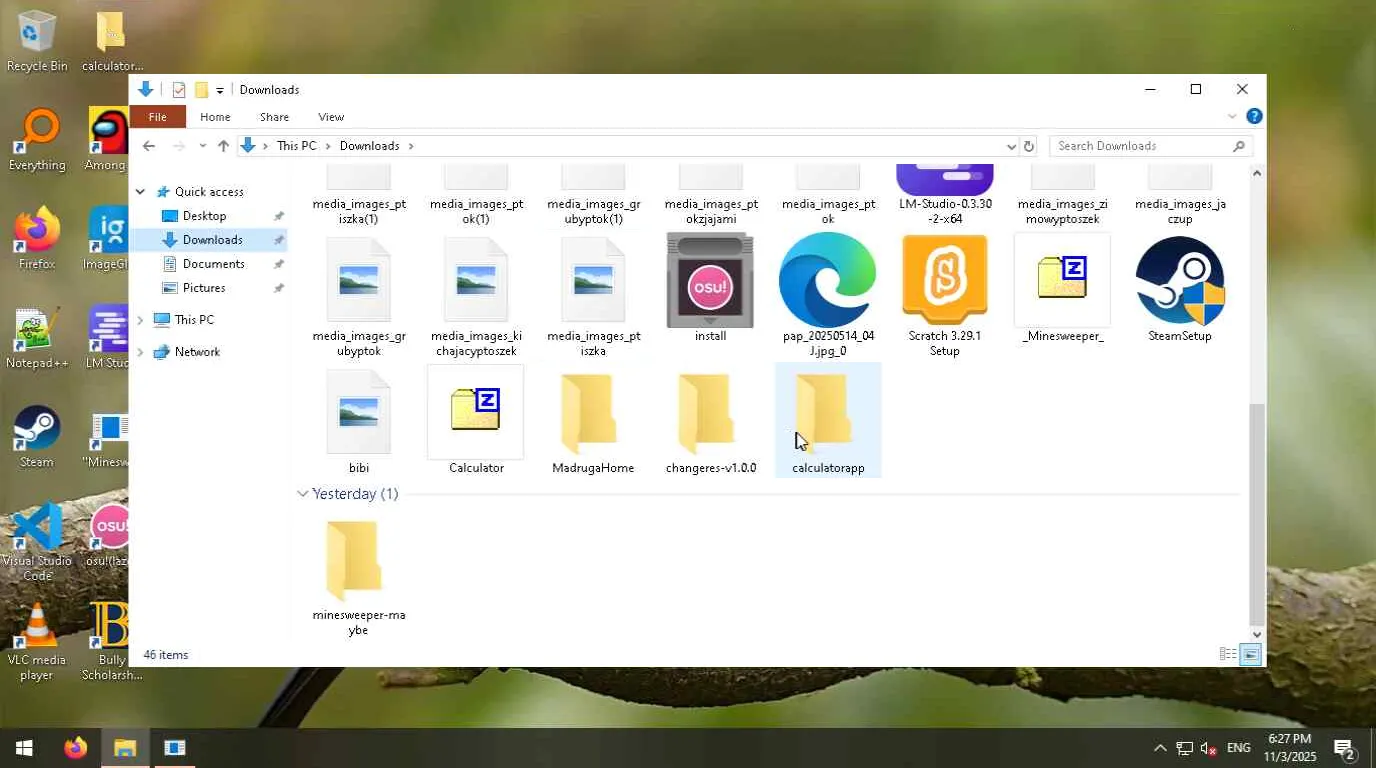Refresh the Downloads folder view
The width and height of the screenshot is (1376, 768).
click(1028, 146)
